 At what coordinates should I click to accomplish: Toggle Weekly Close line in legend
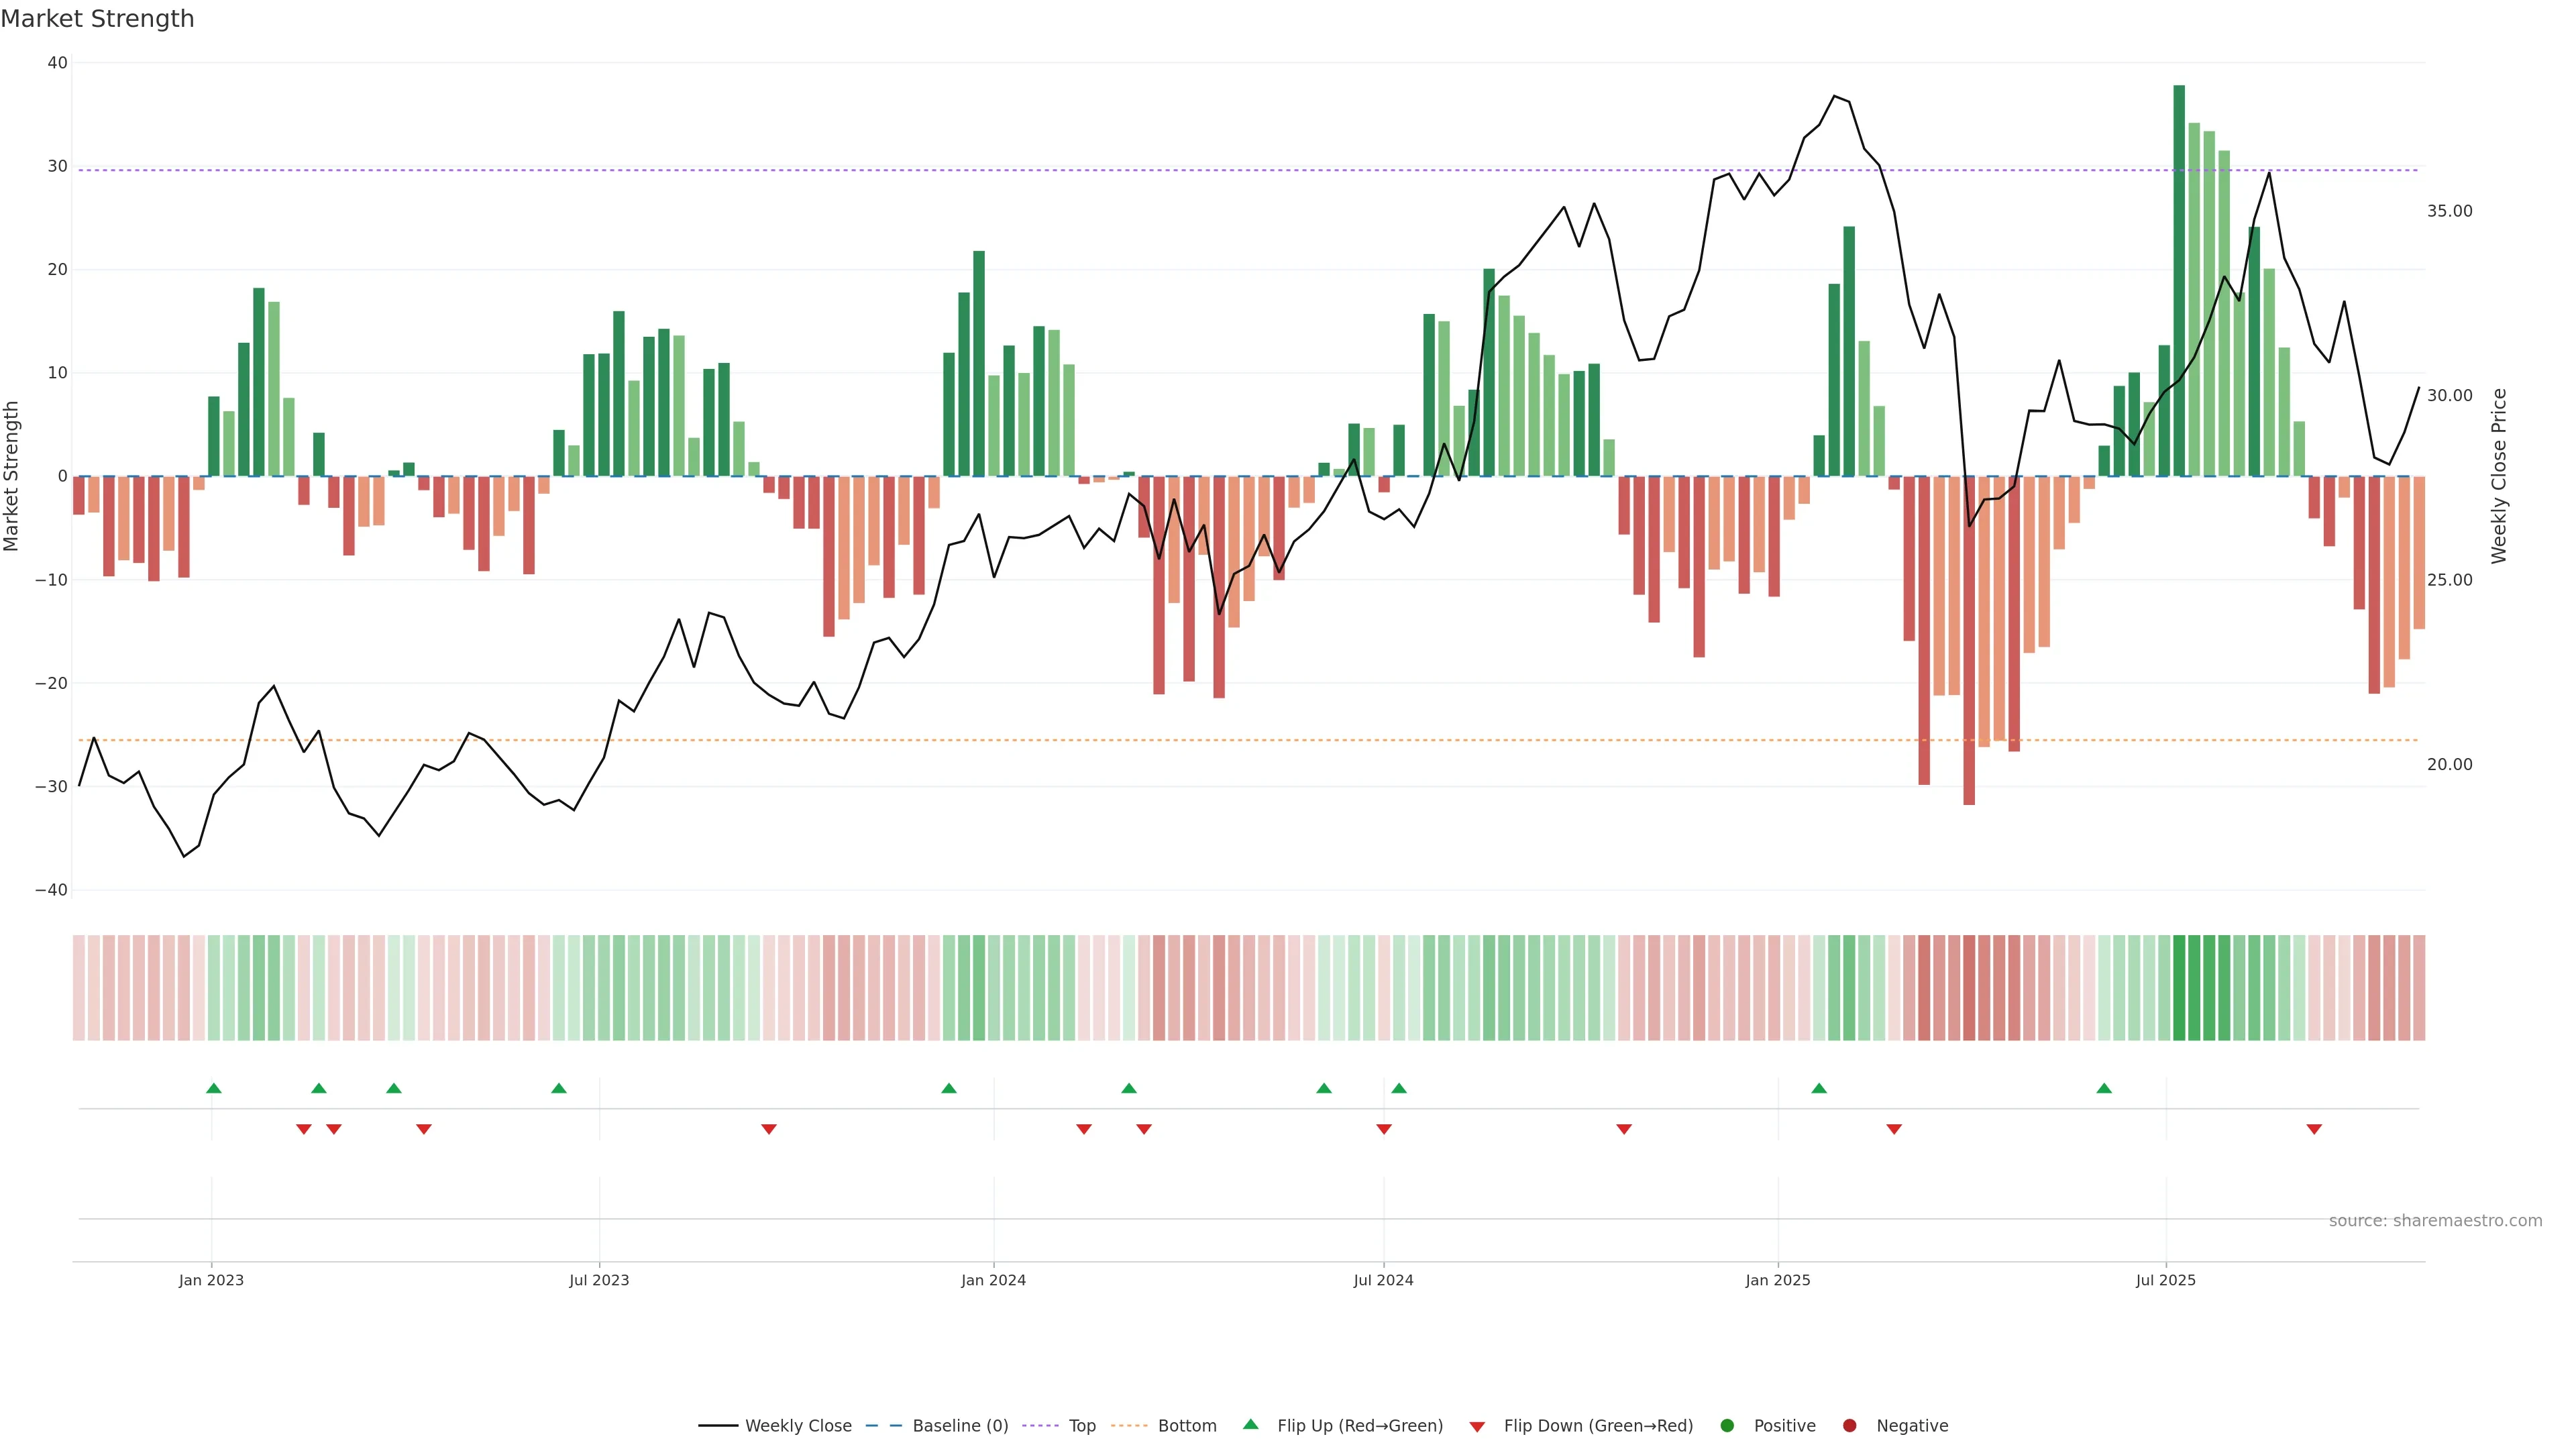click(x=797, y=1426)
